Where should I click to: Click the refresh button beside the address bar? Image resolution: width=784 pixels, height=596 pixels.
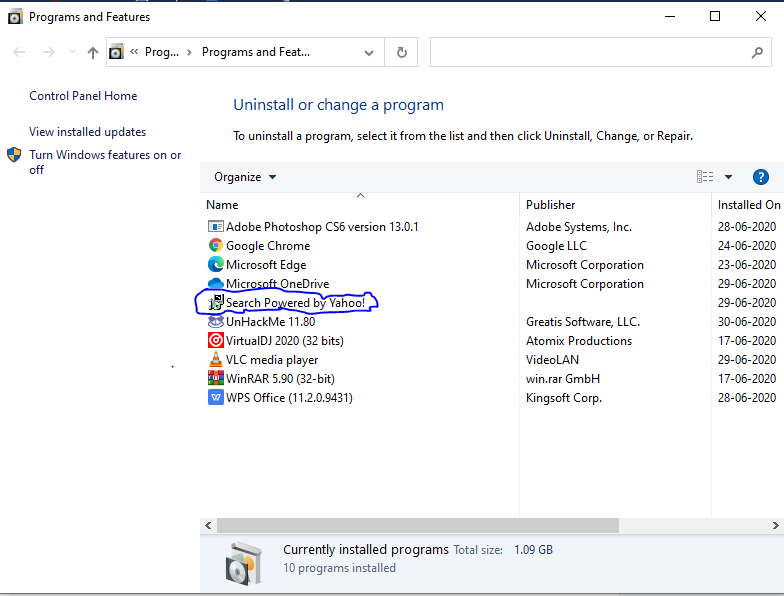coord(402,52)
